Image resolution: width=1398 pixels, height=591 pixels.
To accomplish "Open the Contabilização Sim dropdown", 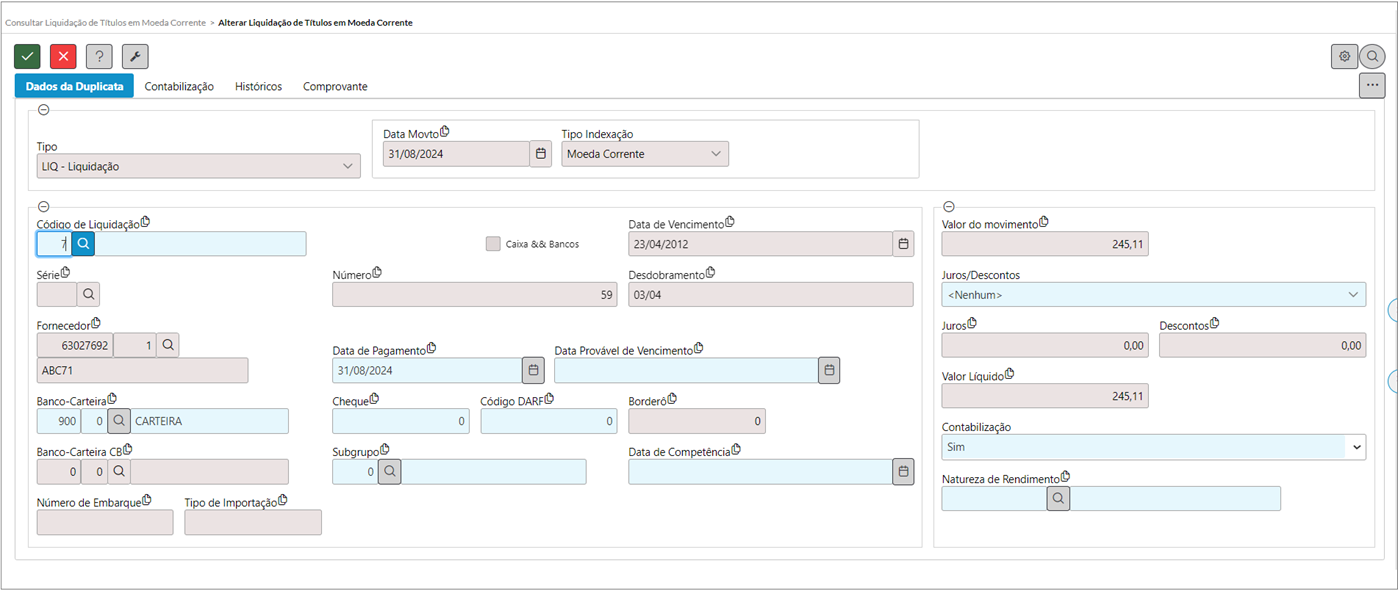I will click(x=1154, y=447).
